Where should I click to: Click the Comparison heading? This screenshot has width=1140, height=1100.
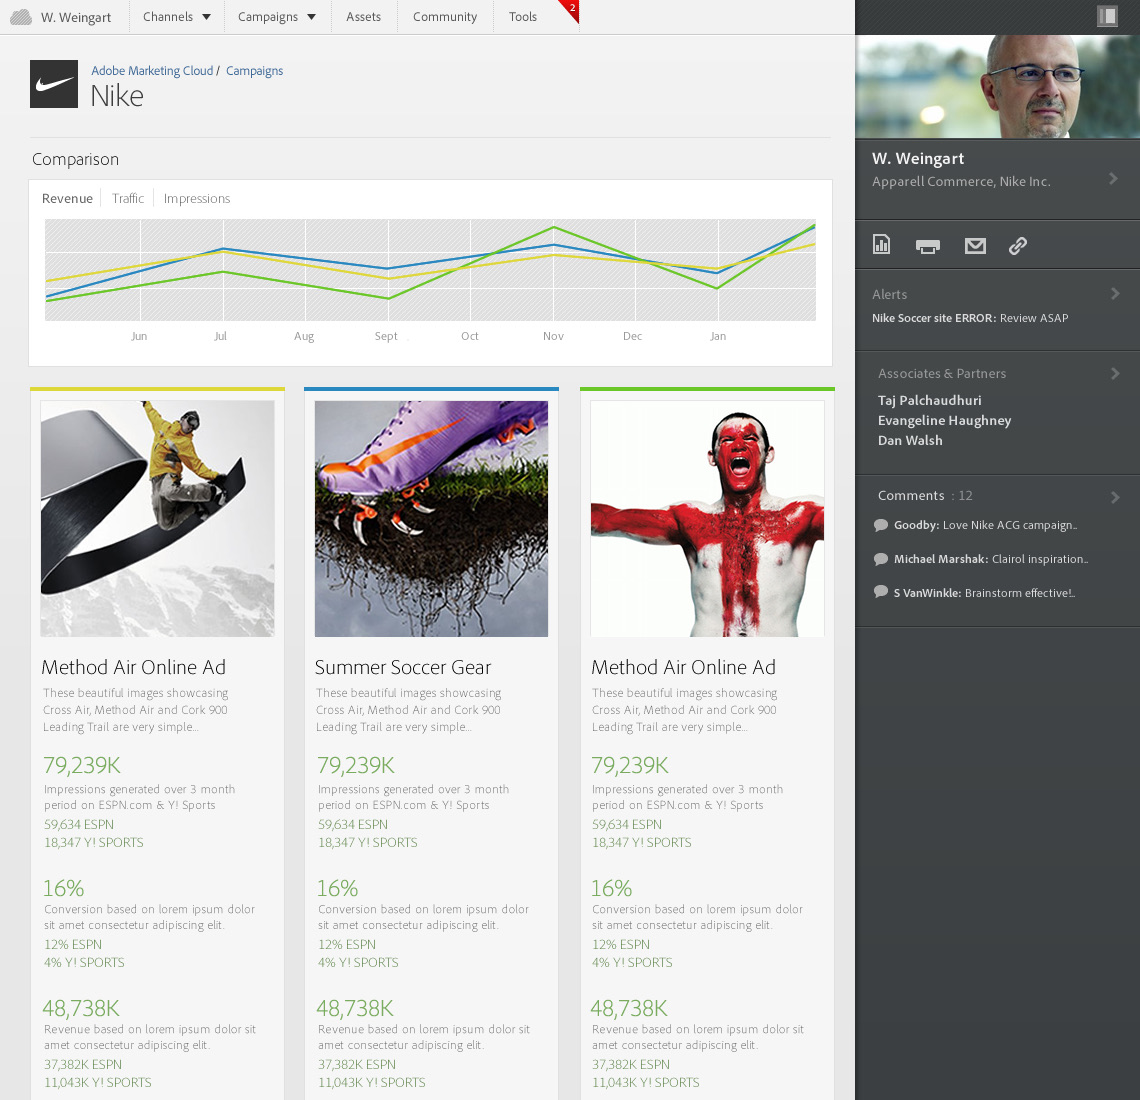76,159
